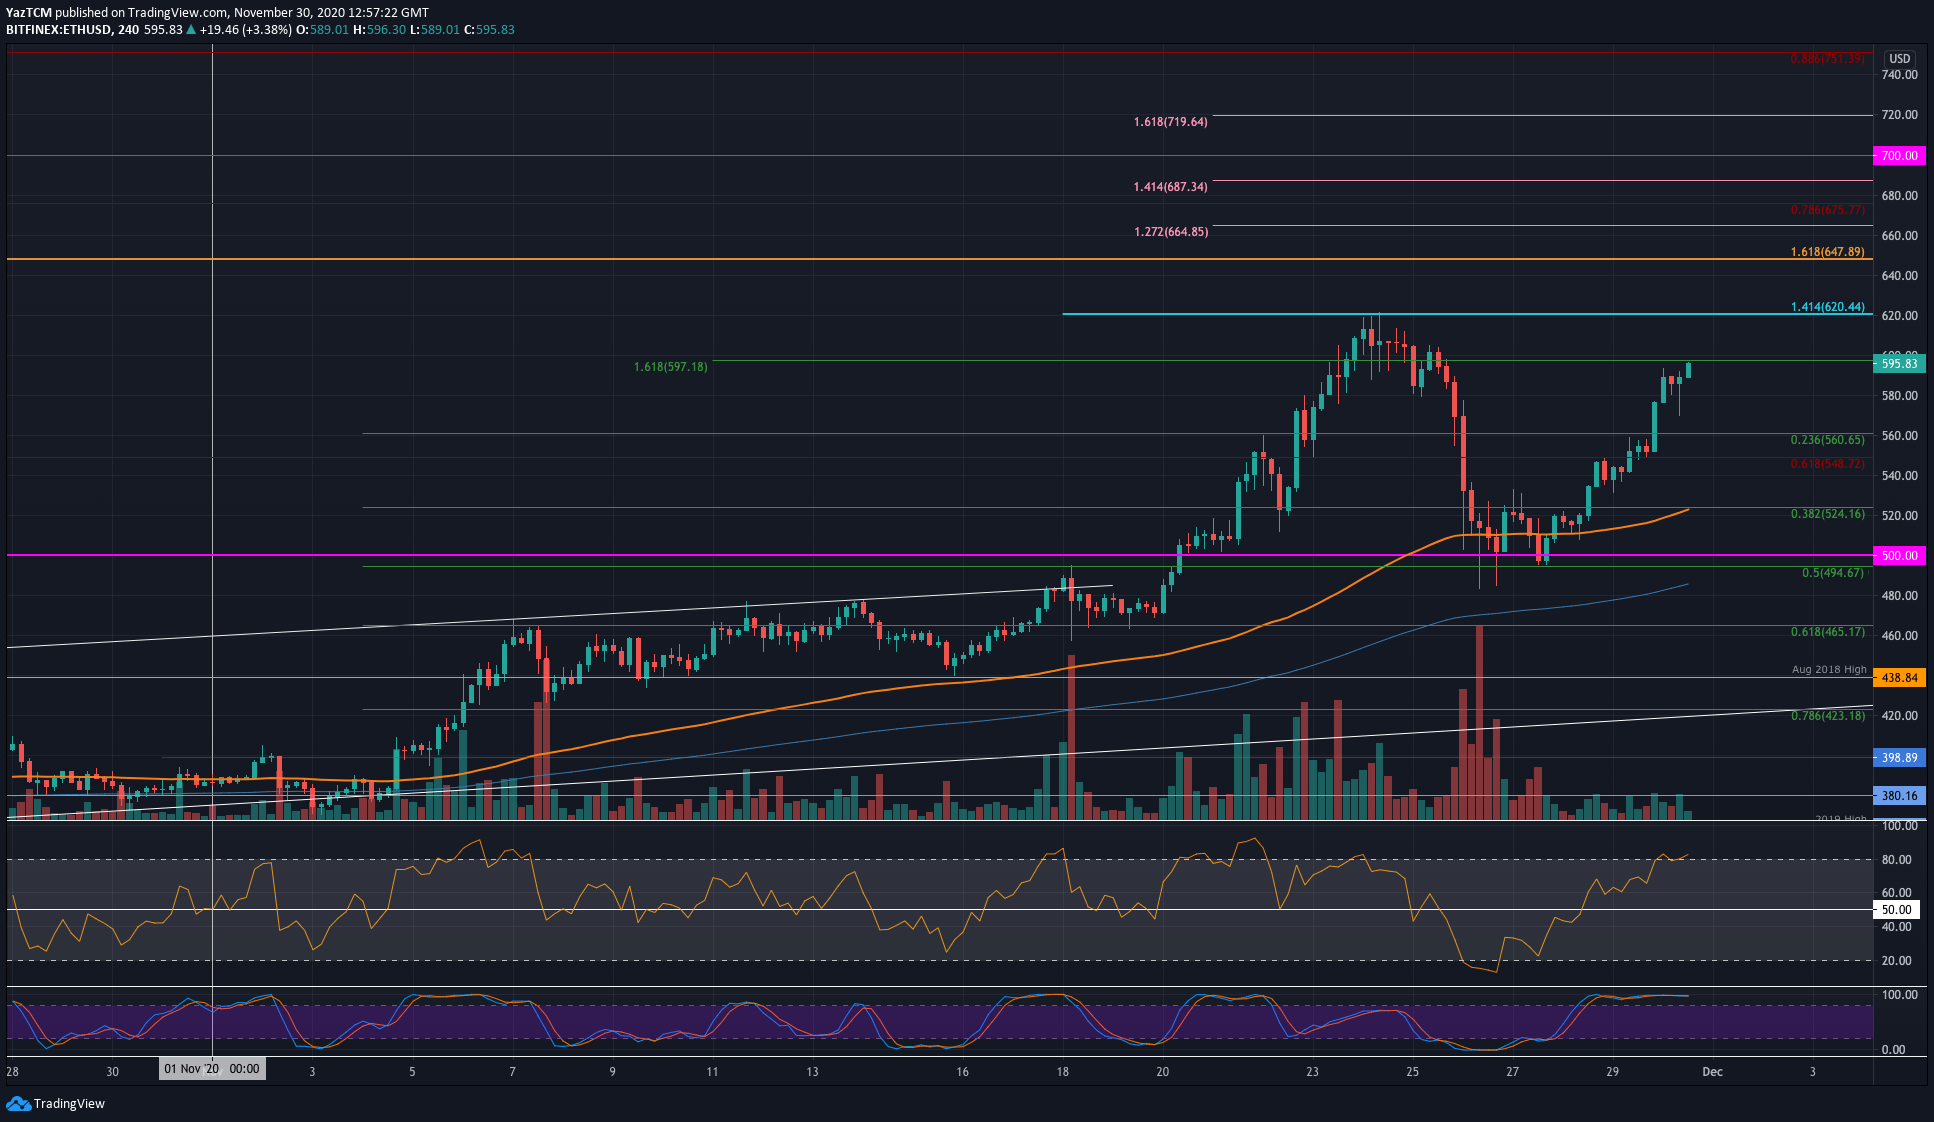The height and width of the screenshot is (1122, 1934).
Task: Click the green 595.83 current price label
Action: [1899, 364]
